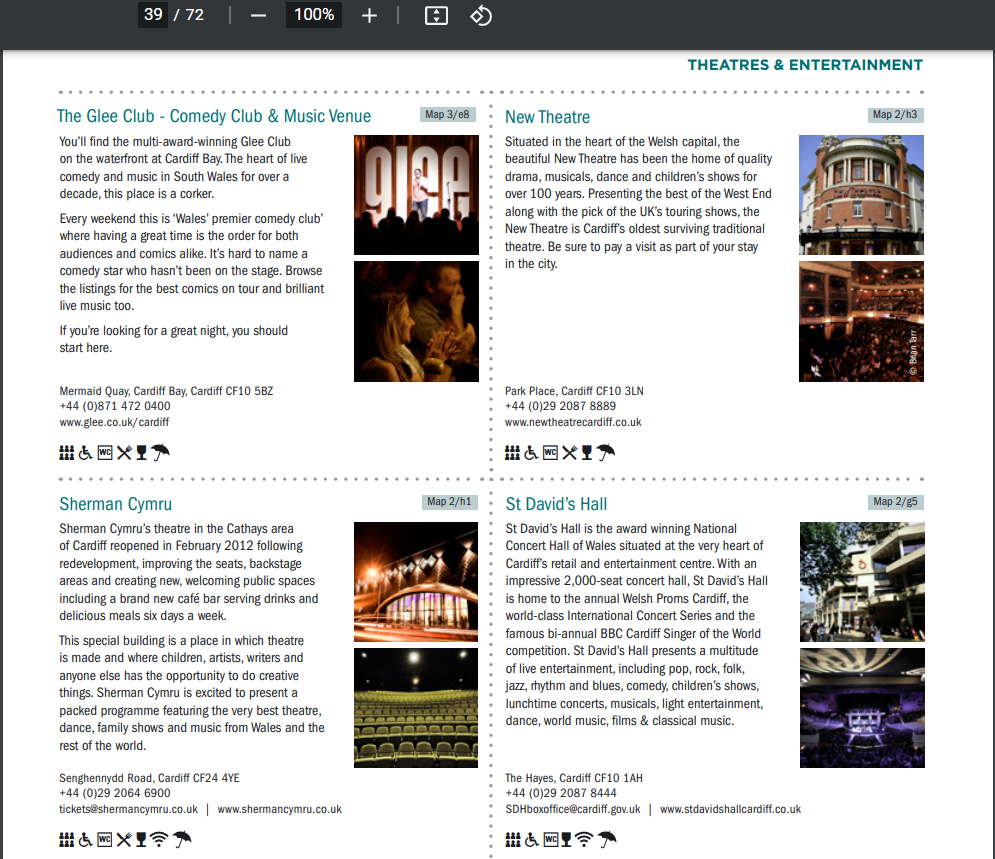Click New Theatre WC toilets icon
The height and width of the screenshot is (859, 995).
550,452
